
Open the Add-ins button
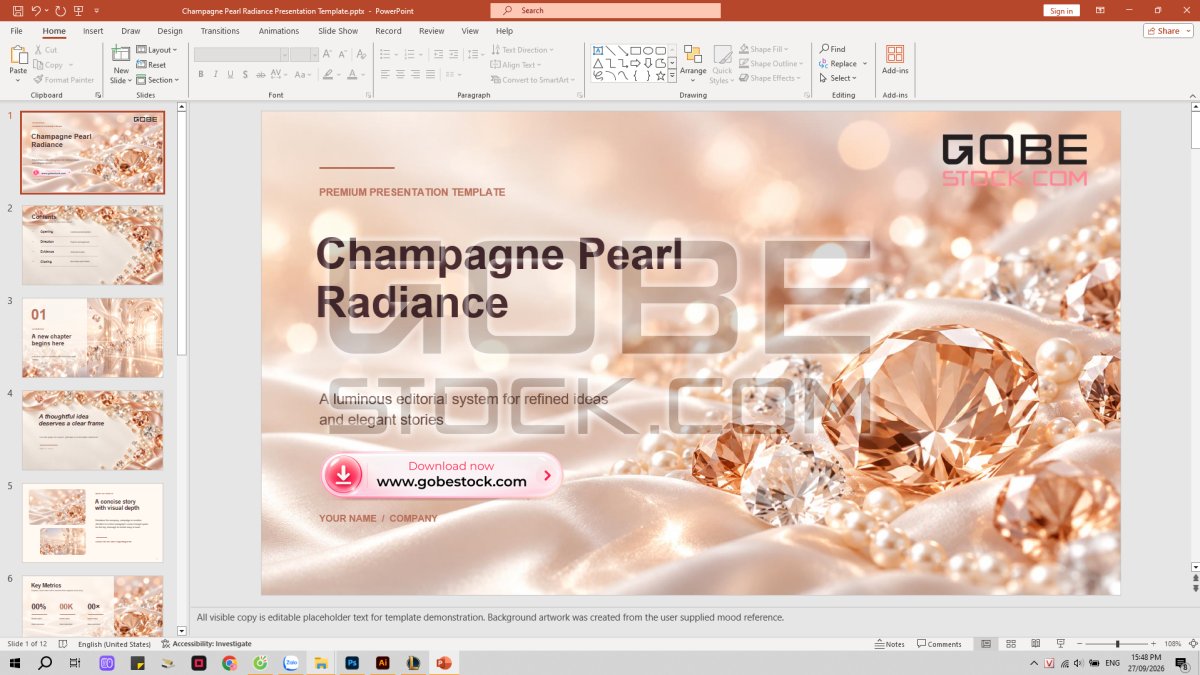click(895, 58)
